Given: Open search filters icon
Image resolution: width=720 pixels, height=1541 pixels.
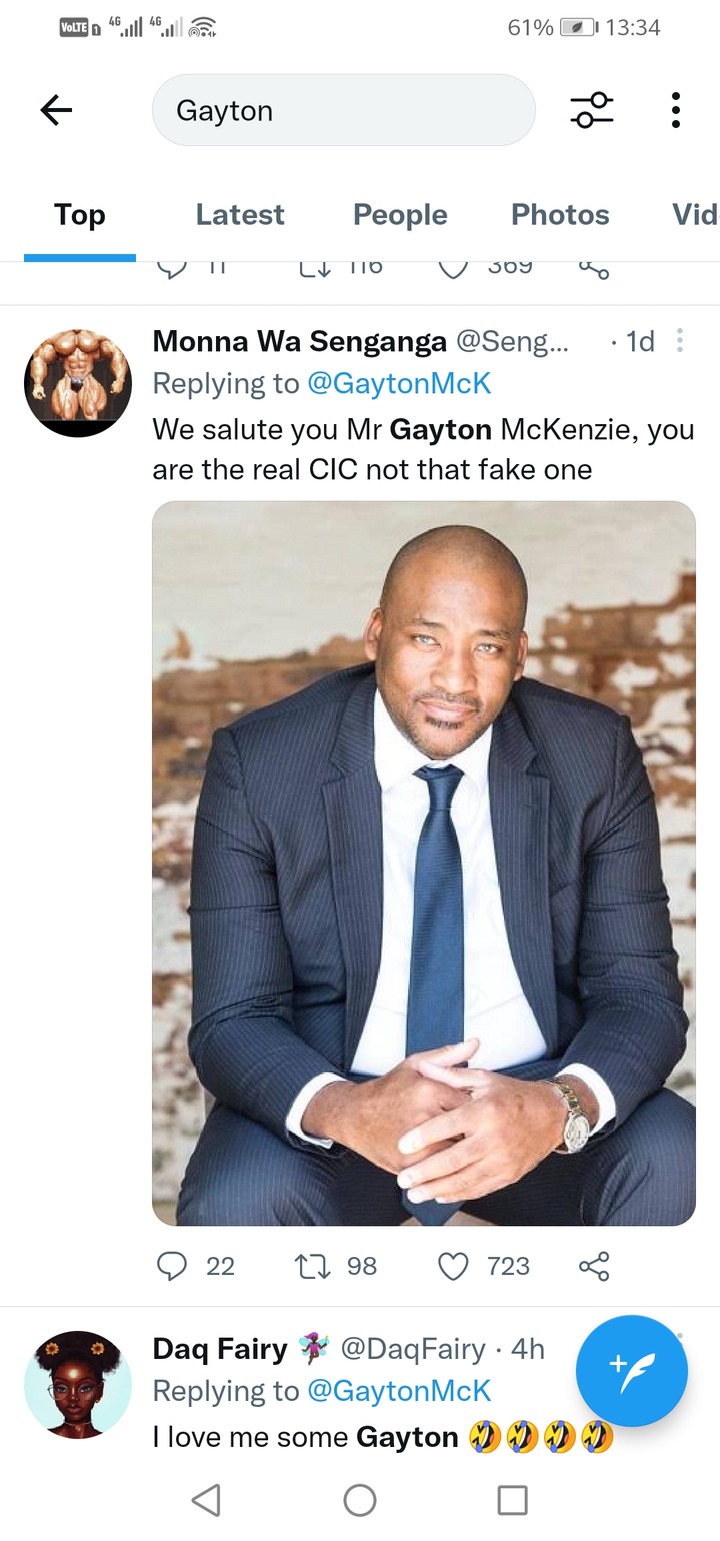Looking at the screenshot, I should pos(592,110).
